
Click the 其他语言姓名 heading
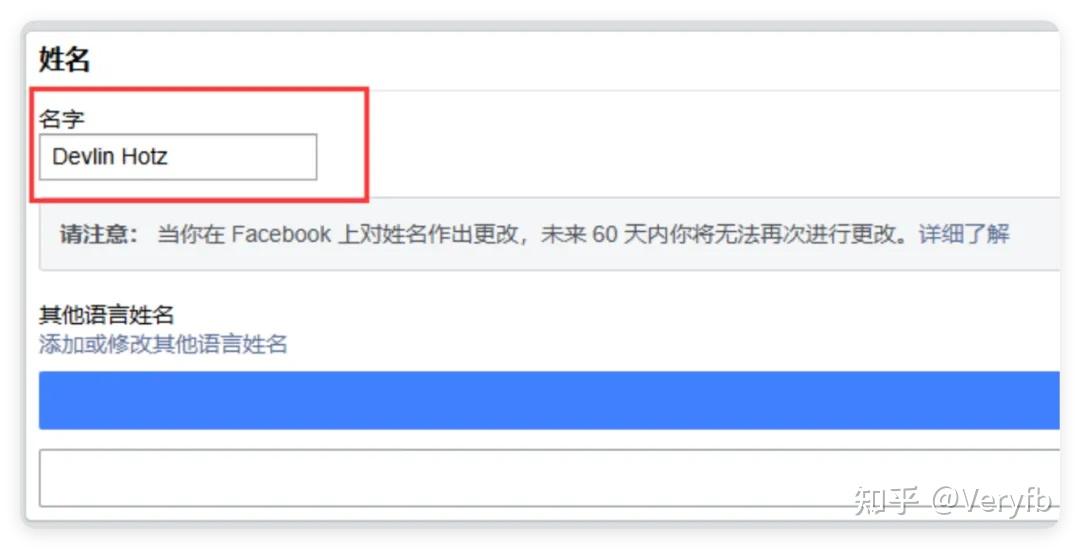[106, 315]
